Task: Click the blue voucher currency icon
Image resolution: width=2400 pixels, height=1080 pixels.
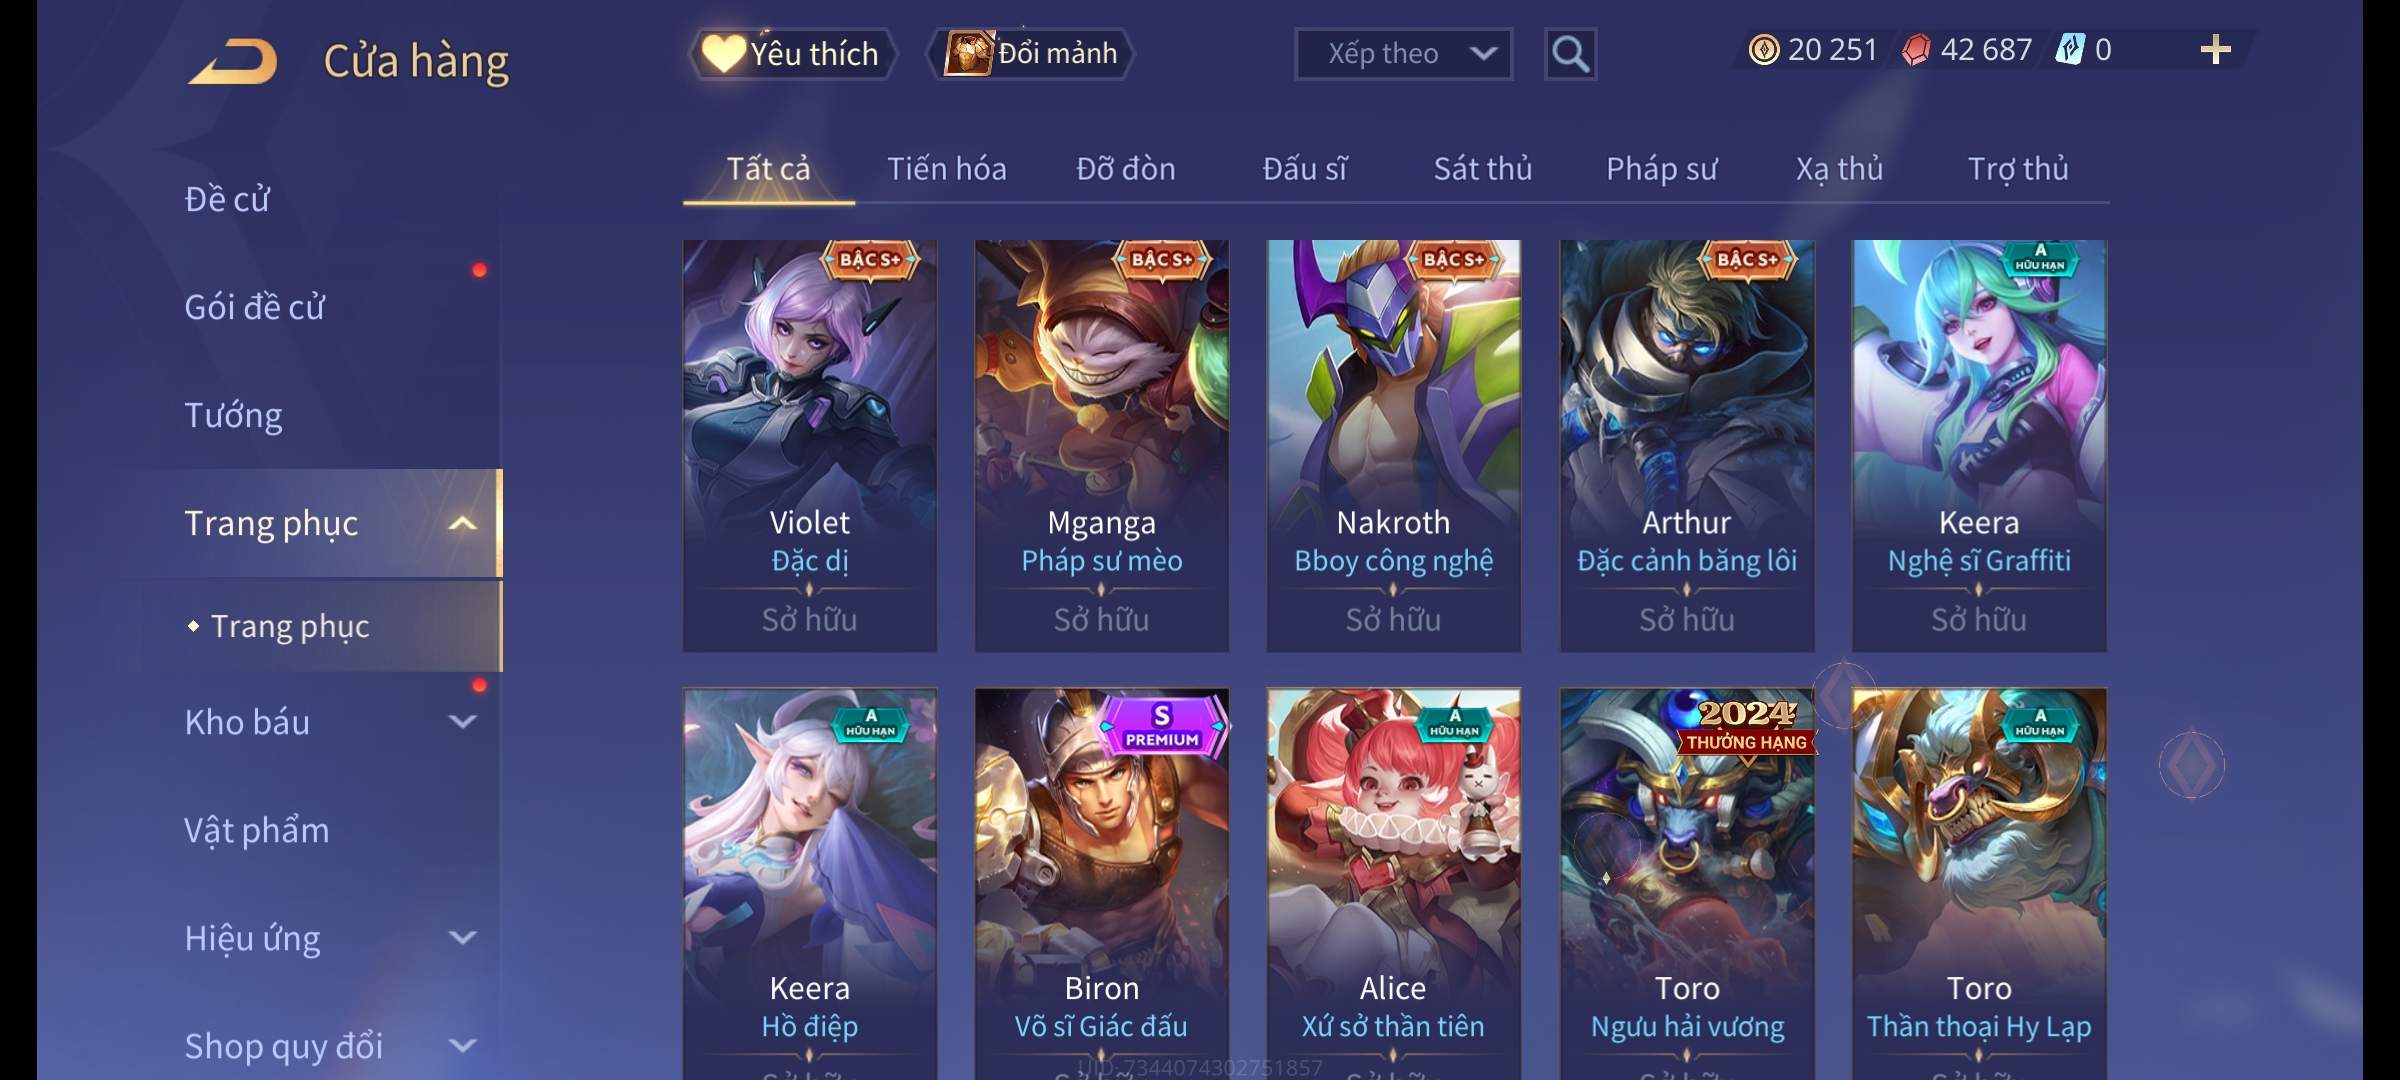Action: point(2069,50)
